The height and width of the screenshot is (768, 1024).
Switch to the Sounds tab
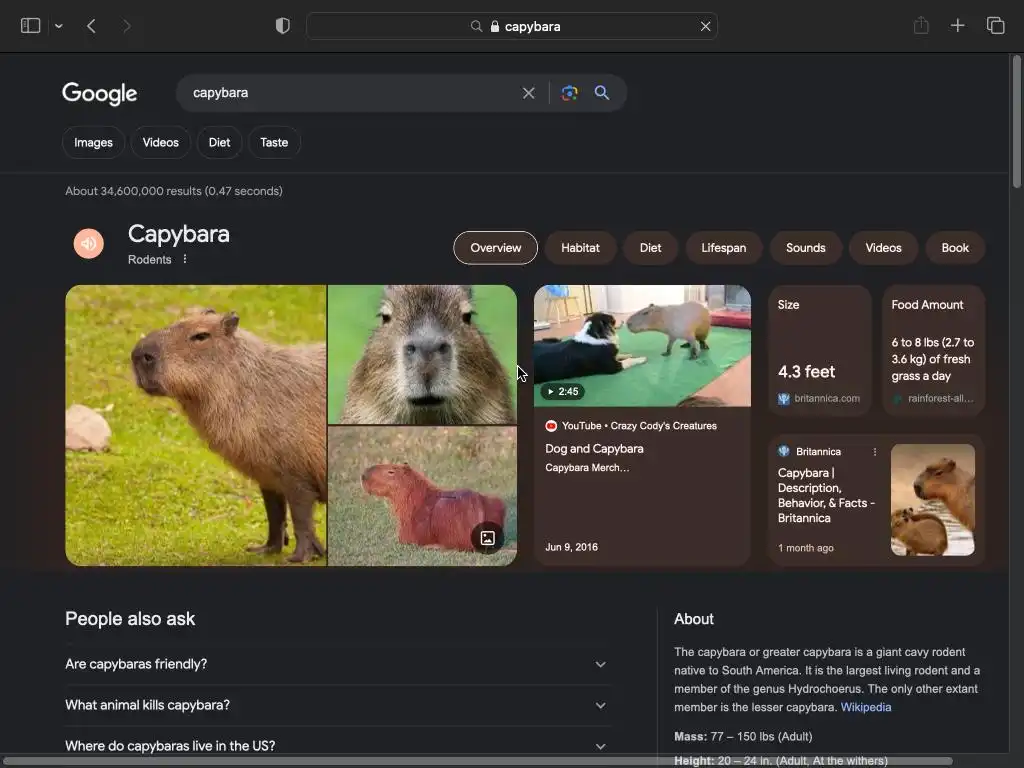805,248
